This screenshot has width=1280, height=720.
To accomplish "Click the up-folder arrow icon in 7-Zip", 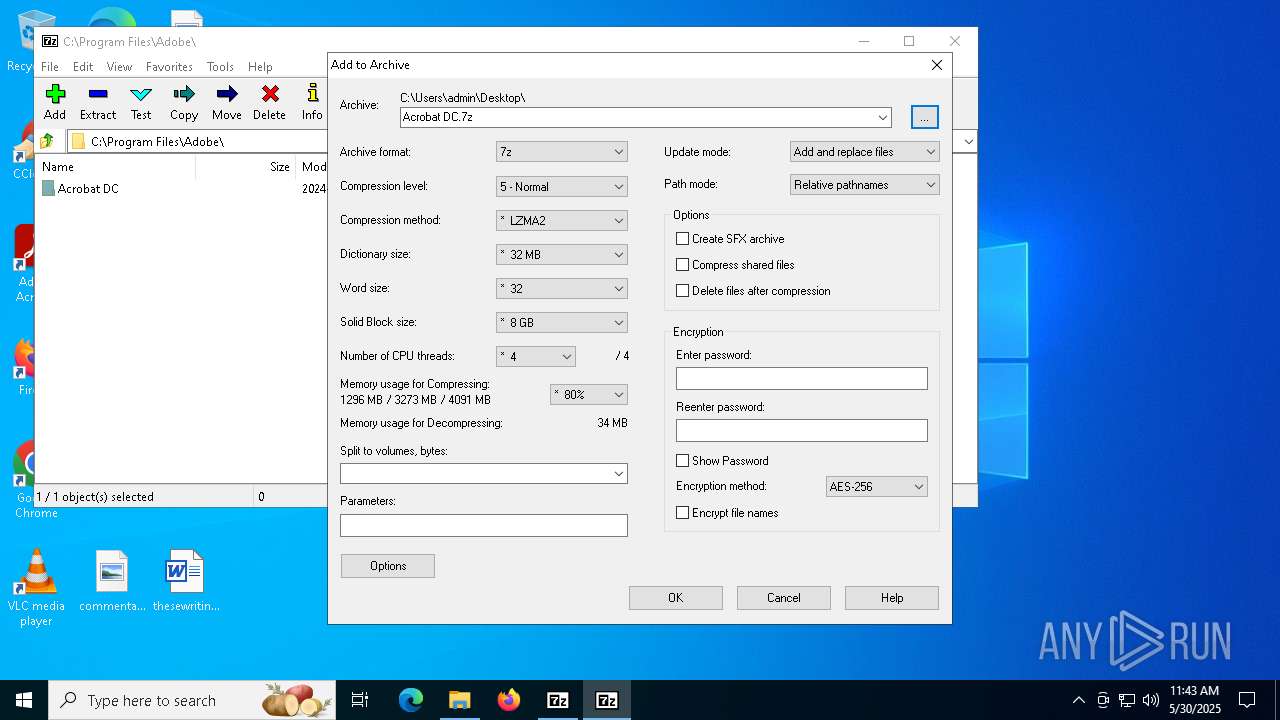I will click(x=47, y=141).
